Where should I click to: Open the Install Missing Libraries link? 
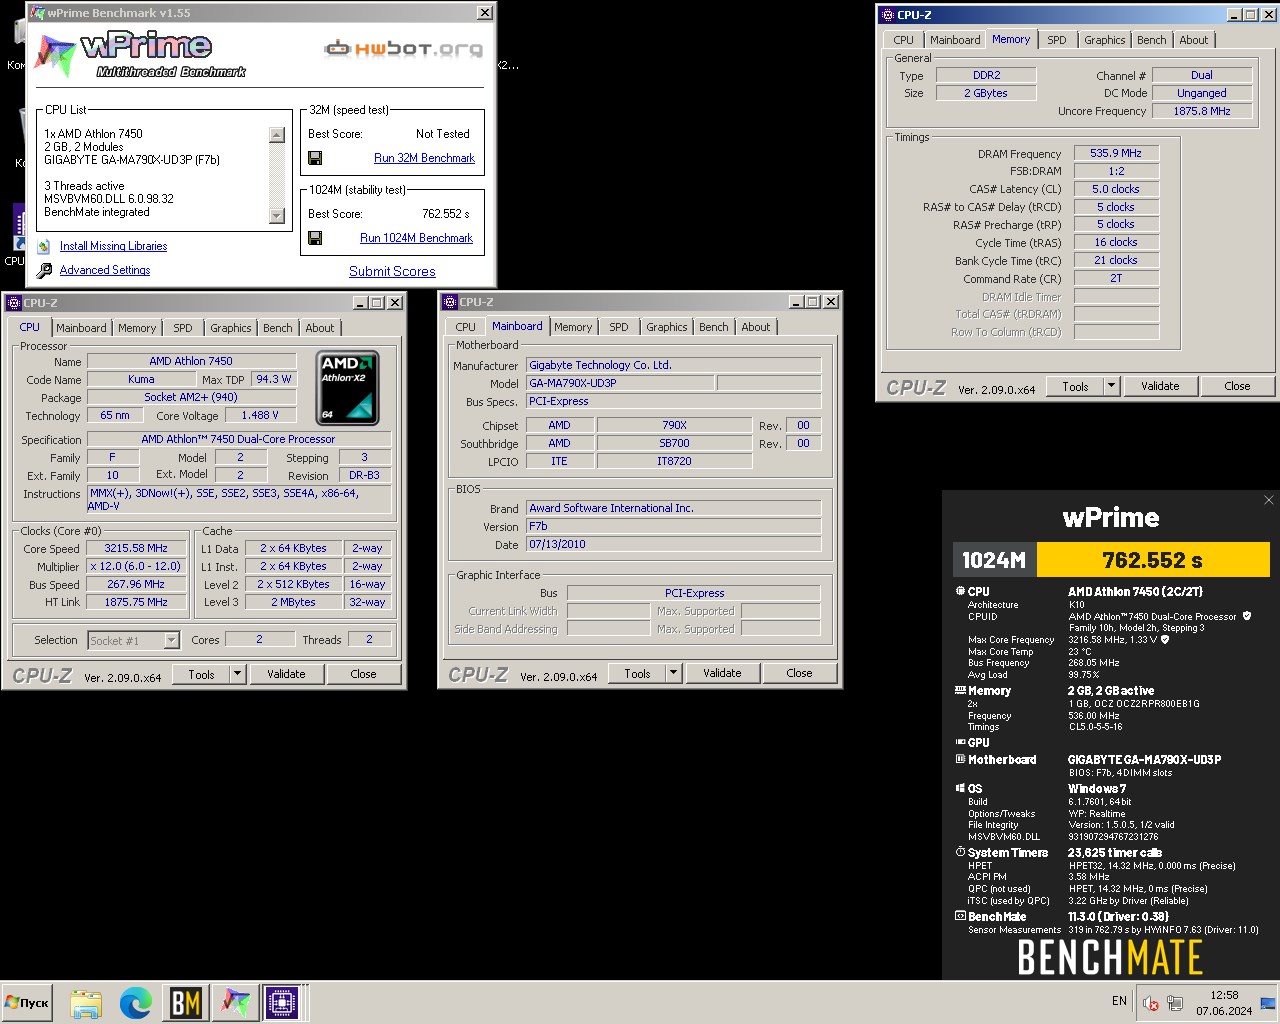pos(113,246)
